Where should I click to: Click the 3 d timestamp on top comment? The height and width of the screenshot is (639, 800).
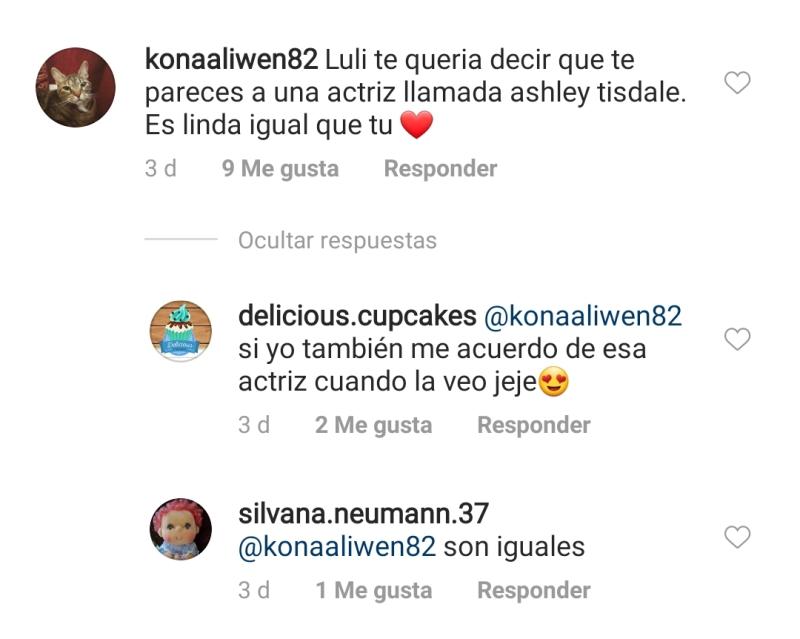pos(160,169)
